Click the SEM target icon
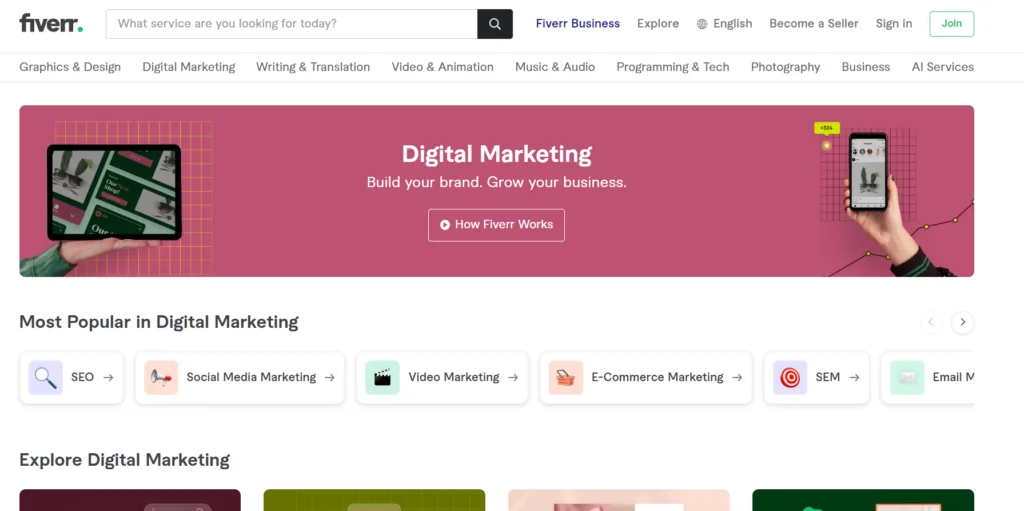 point(790,377)
